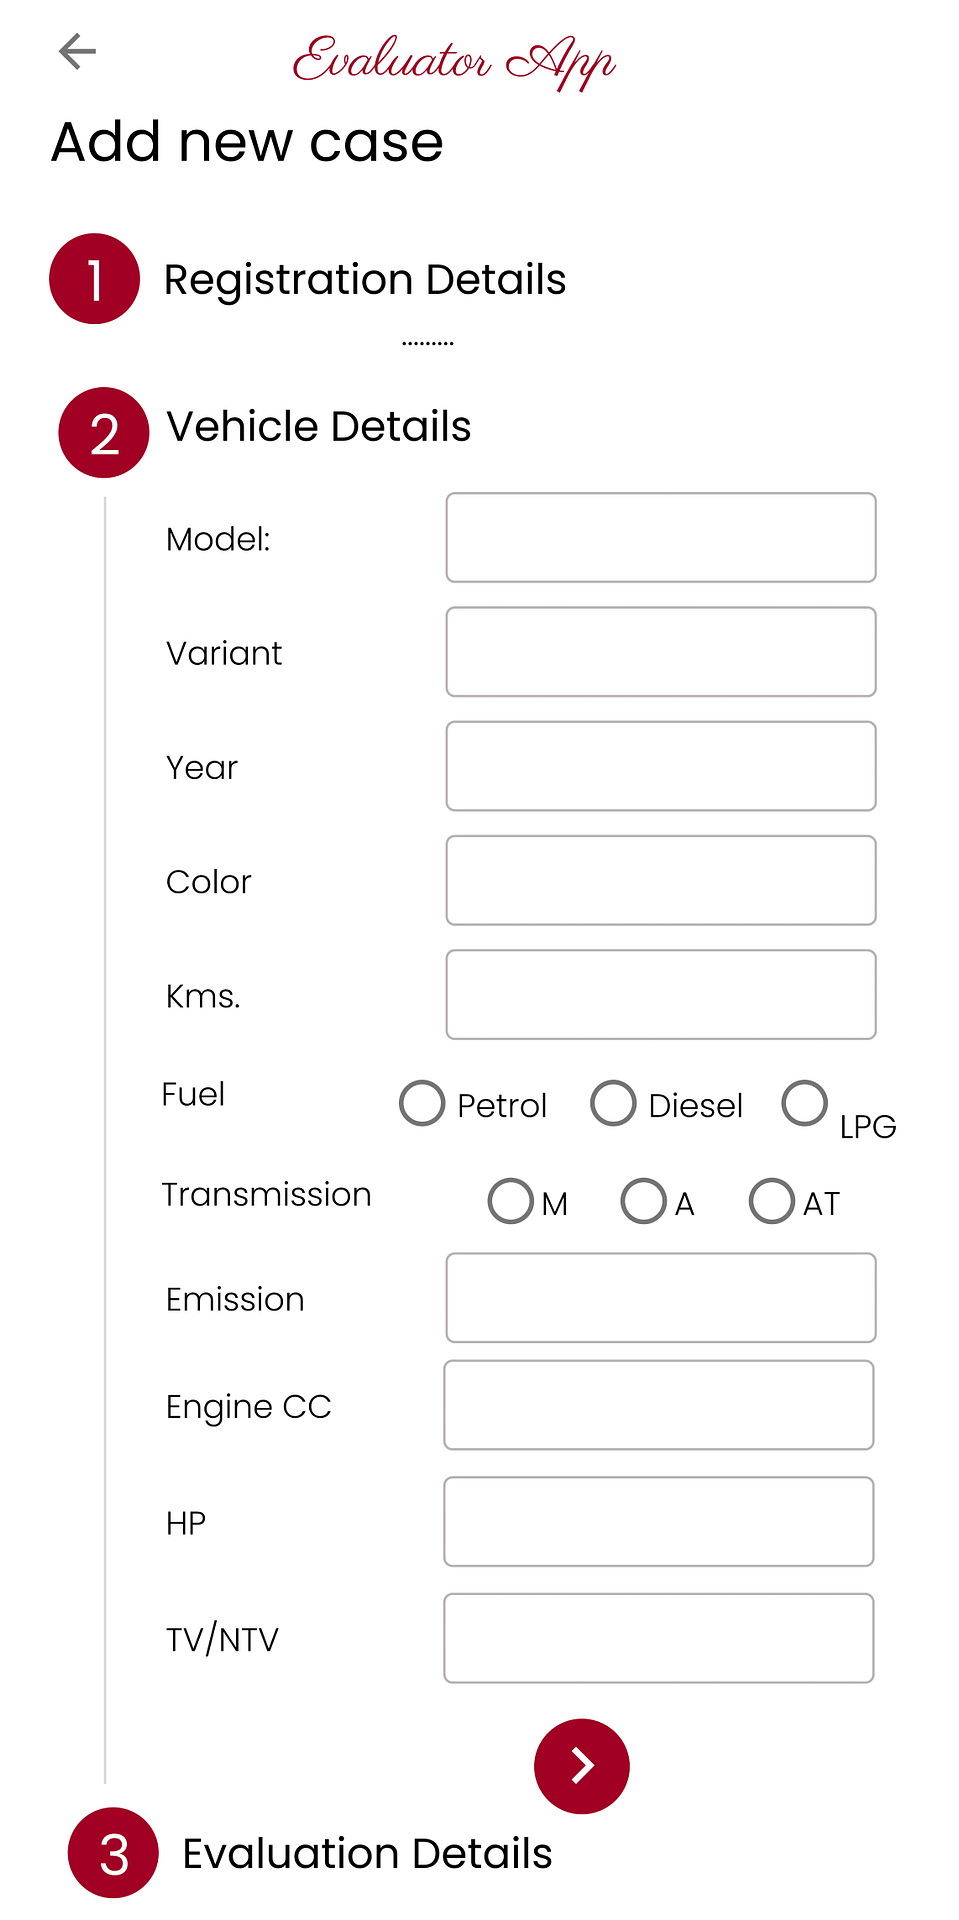Focus the Year input field
This screenshot has width=959, height=1920.
pos(661,766)
